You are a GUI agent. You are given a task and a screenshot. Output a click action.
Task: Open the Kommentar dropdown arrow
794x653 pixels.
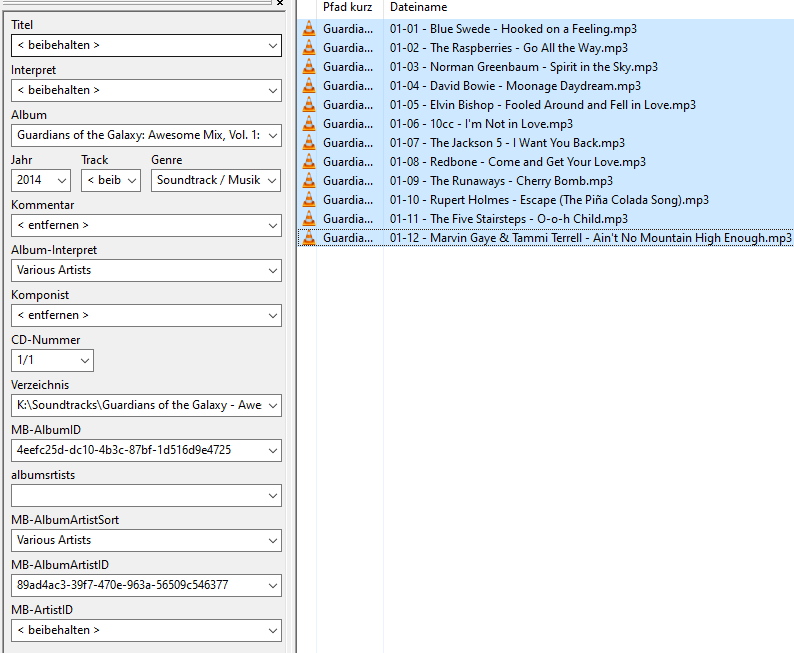pos(272,226)
